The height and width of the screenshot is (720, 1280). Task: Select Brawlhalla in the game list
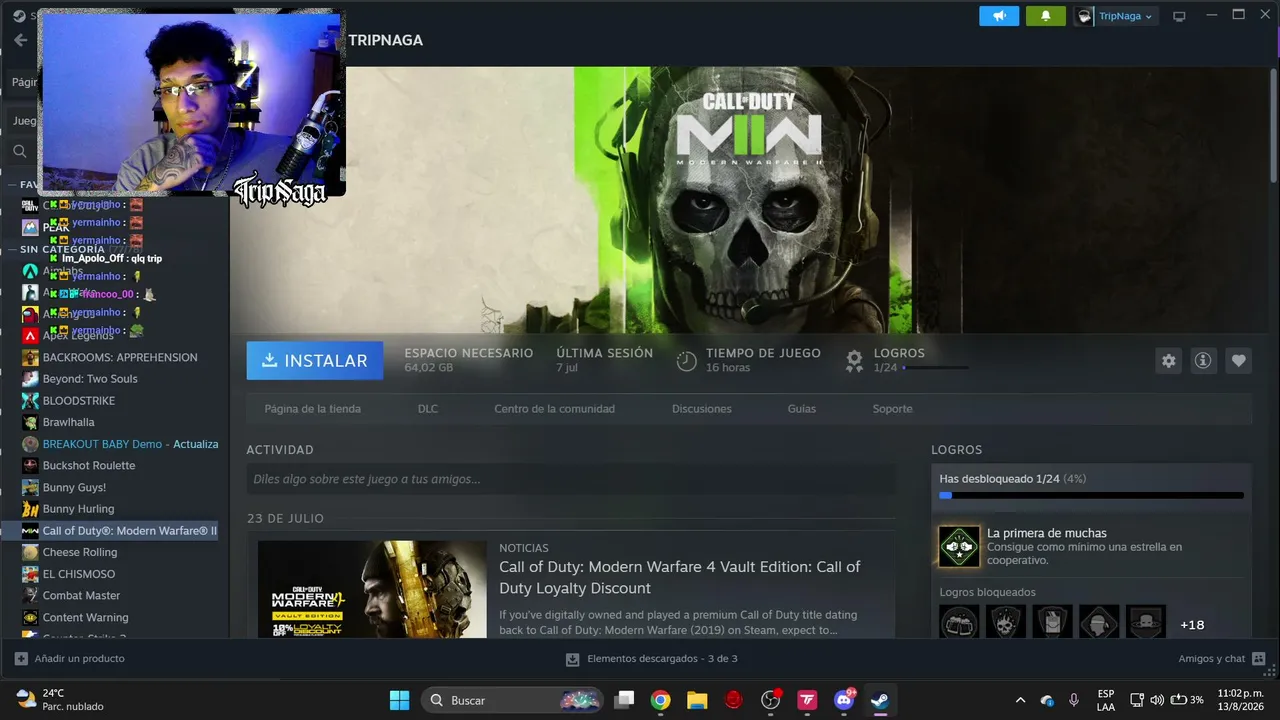tap(69, 422)
